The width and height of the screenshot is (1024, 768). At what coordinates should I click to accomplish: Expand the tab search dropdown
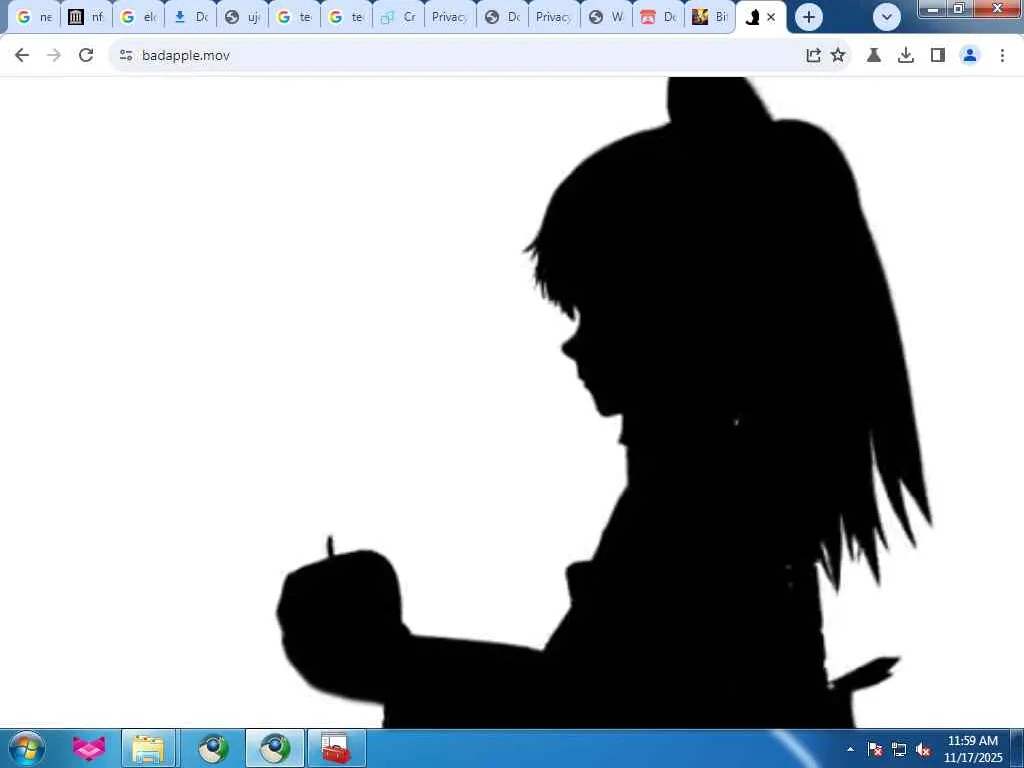[887, 17]
